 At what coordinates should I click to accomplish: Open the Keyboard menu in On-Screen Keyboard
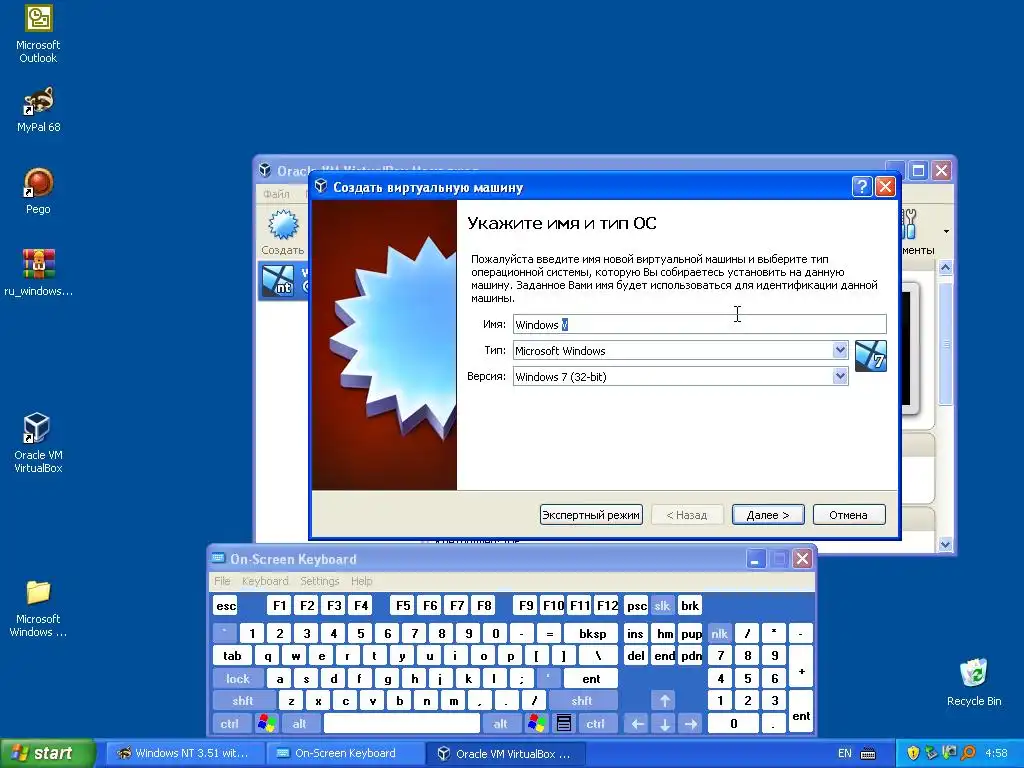click(x=264, y=581)
